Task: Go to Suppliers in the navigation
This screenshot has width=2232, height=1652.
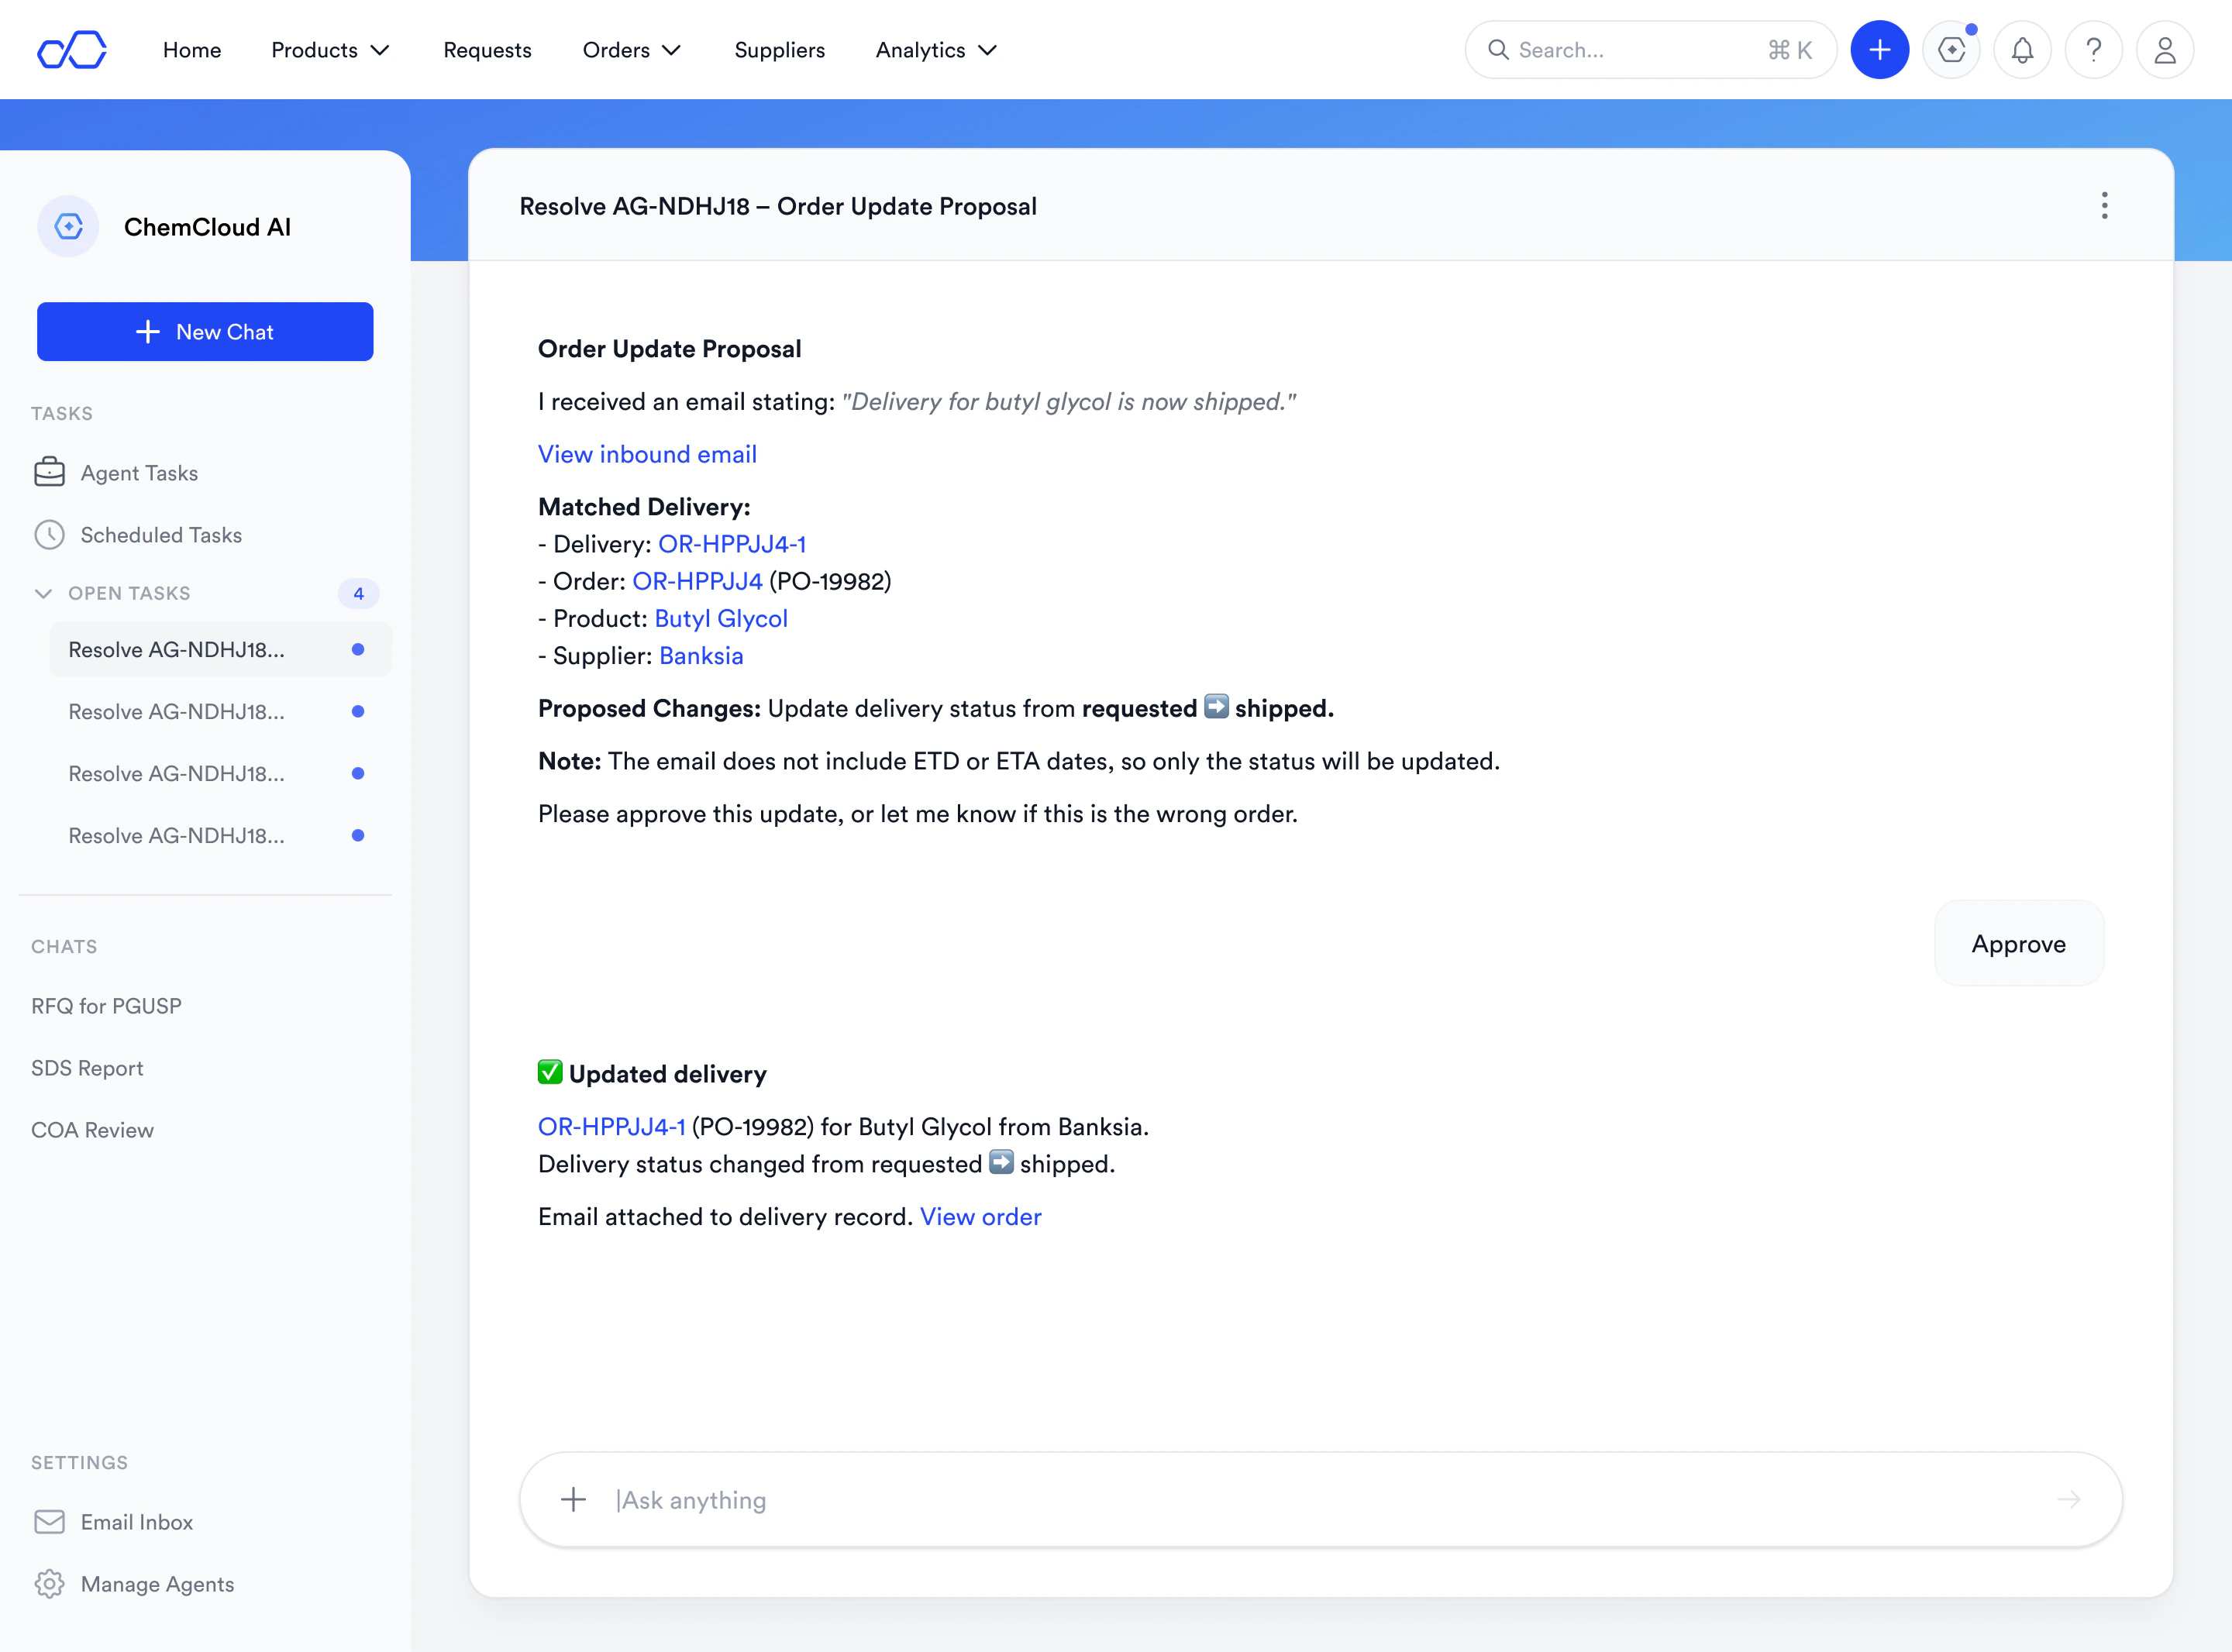Action: 779,50
